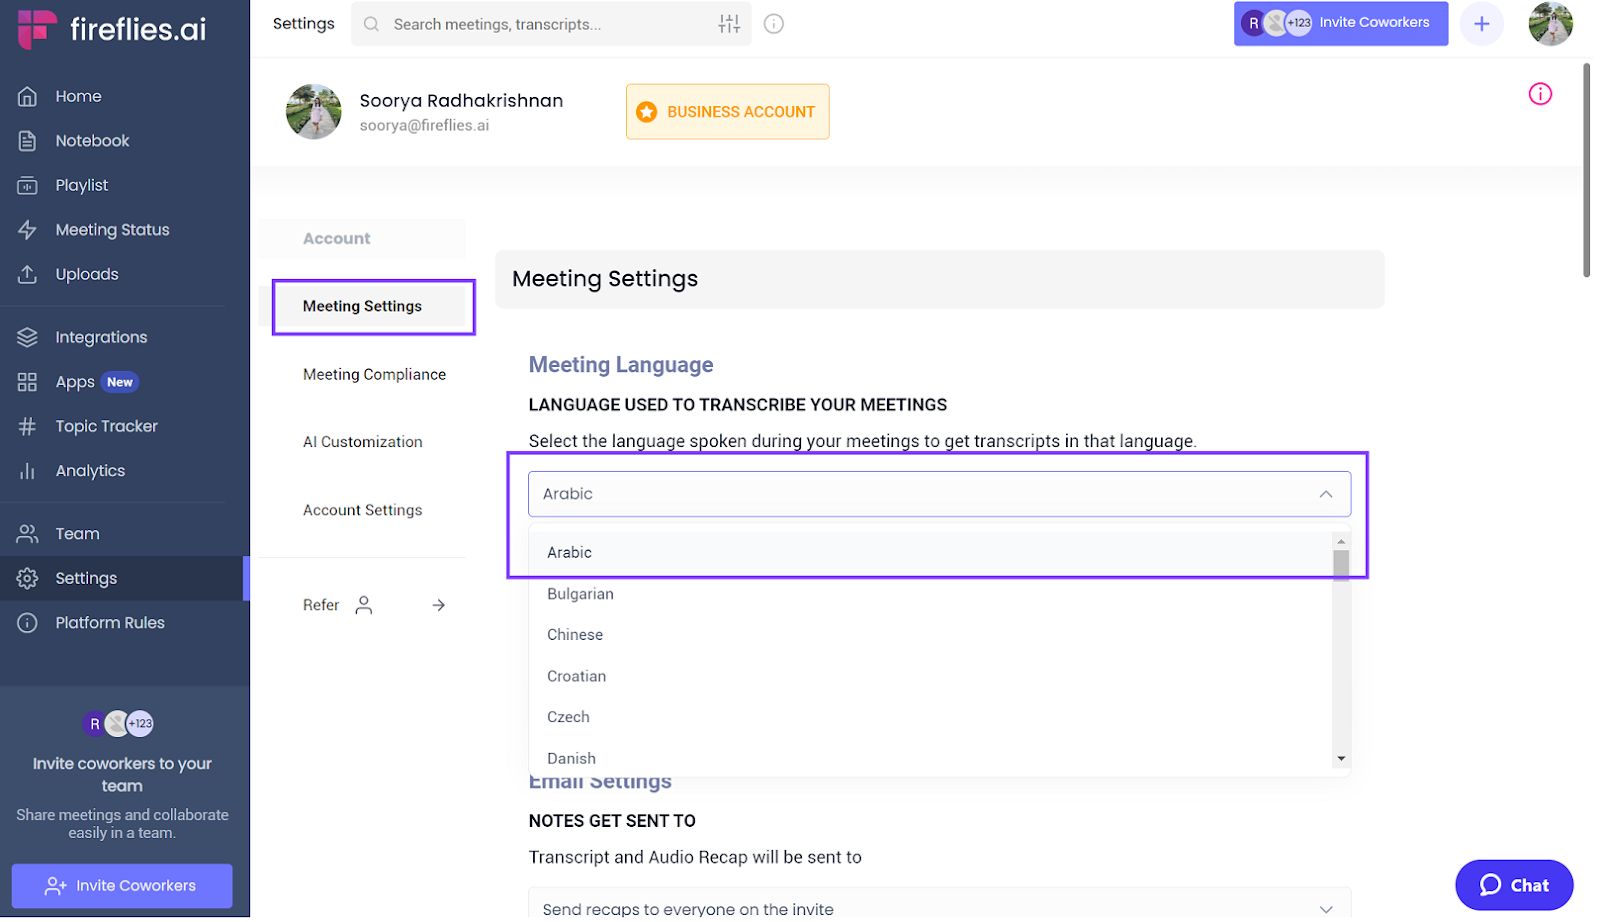Choose Croatian in the language list
This screenshot has width=1600, height=922.
tap(576, 677)
